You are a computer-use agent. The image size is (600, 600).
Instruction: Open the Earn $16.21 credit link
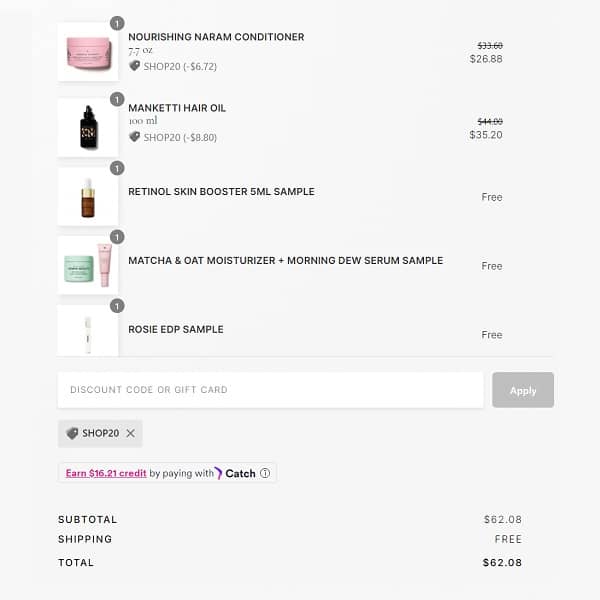106,473
